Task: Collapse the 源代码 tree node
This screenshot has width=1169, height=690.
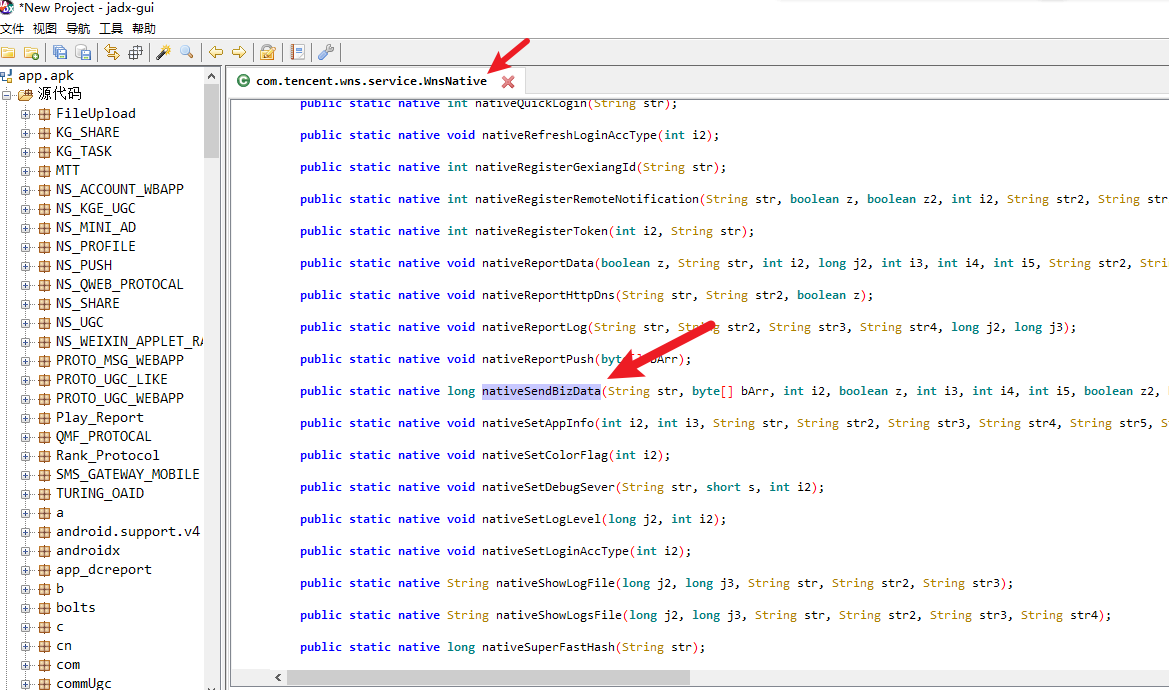Action: (x=6, y=95)
